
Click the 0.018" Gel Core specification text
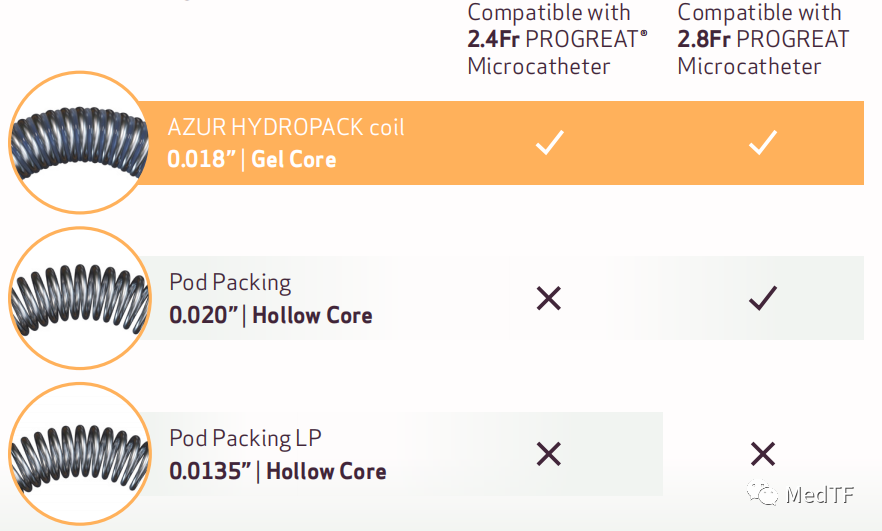pyautogui.click(x=252, y=160)
